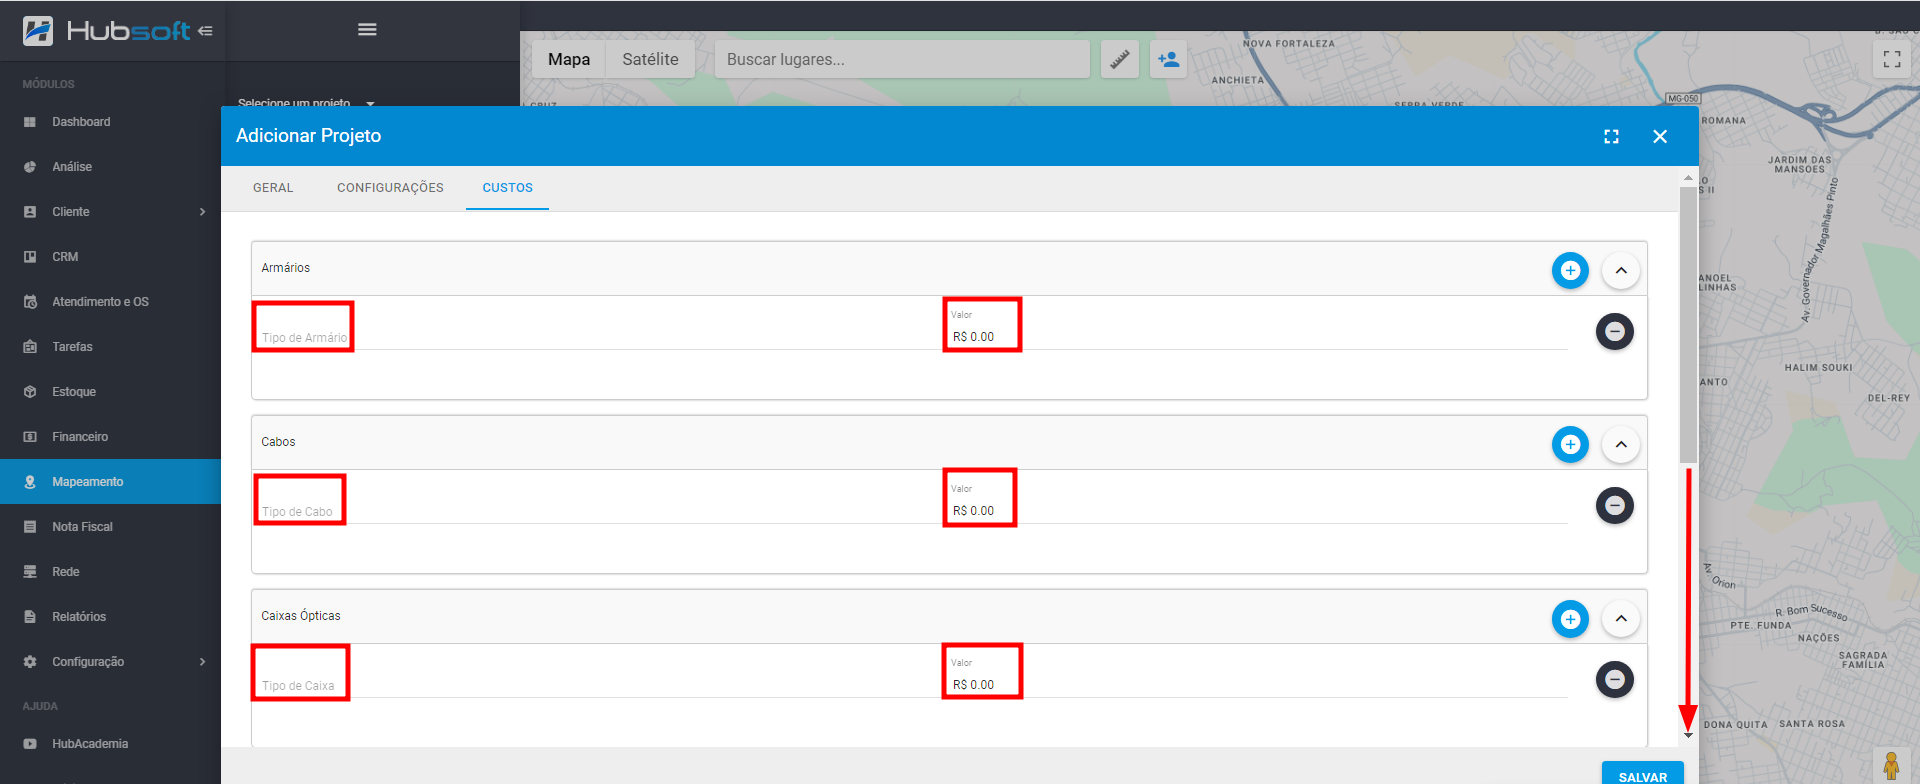
Task: Remove the Tipo de Cabo row
Action: pos(1614,505)
